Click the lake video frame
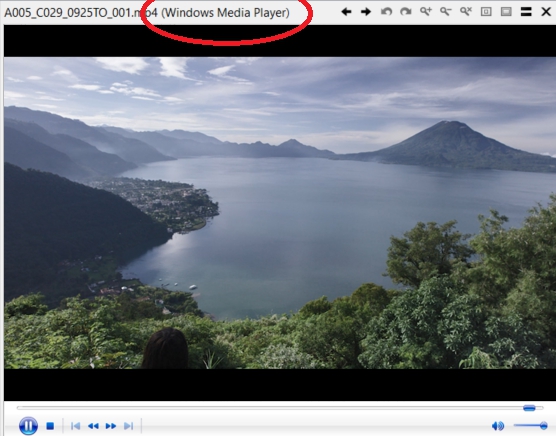 click(280, 213)
